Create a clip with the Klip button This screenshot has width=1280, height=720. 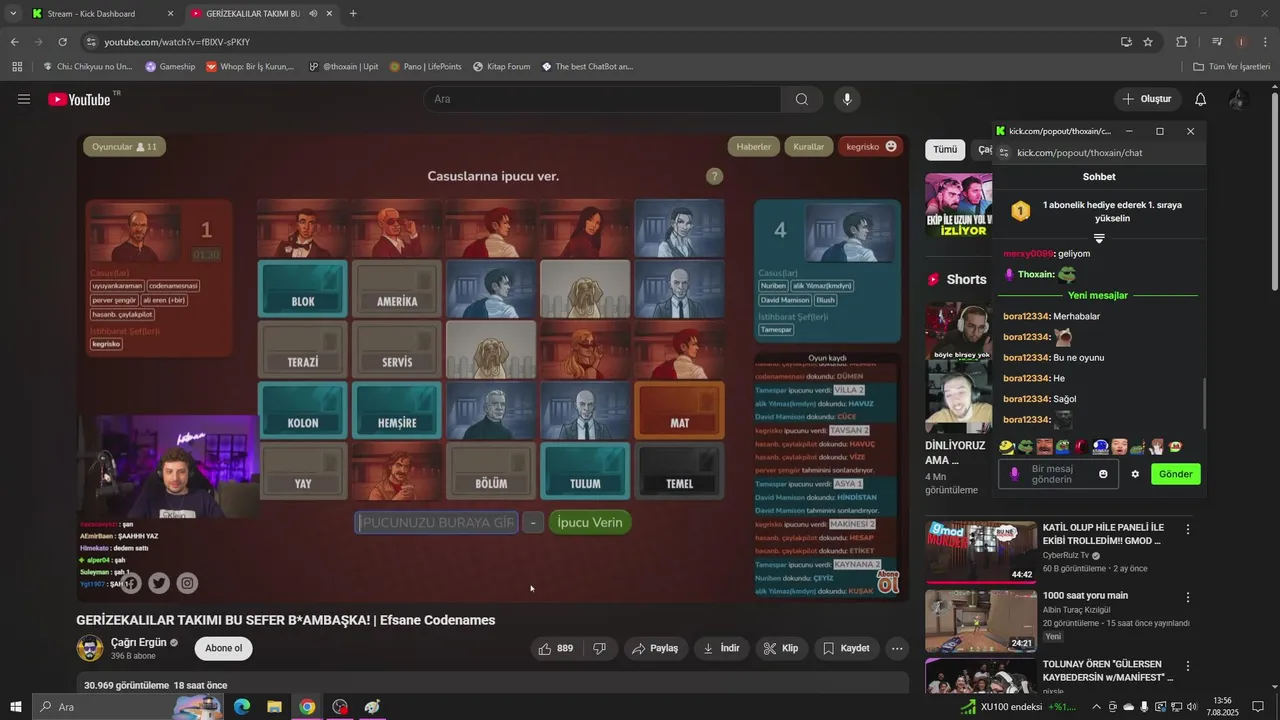(x=781, y=648)
